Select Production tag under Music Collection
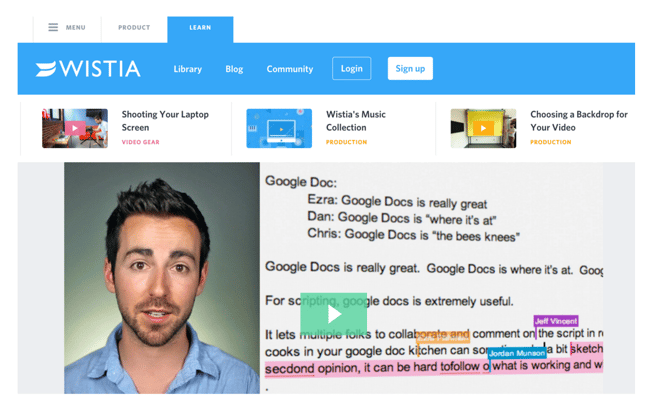Viewport: 645px width, 405px height. click(346, 143)
